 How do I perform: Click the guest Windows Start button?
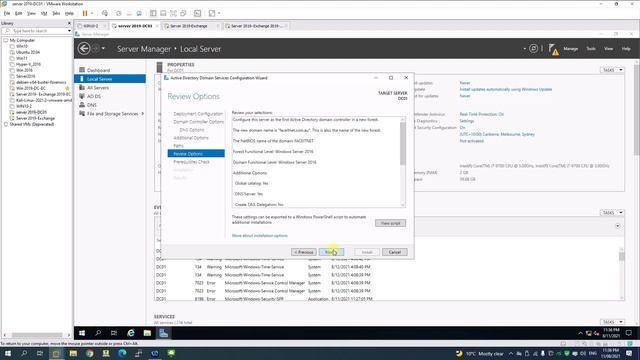click(x=82, y=333)
